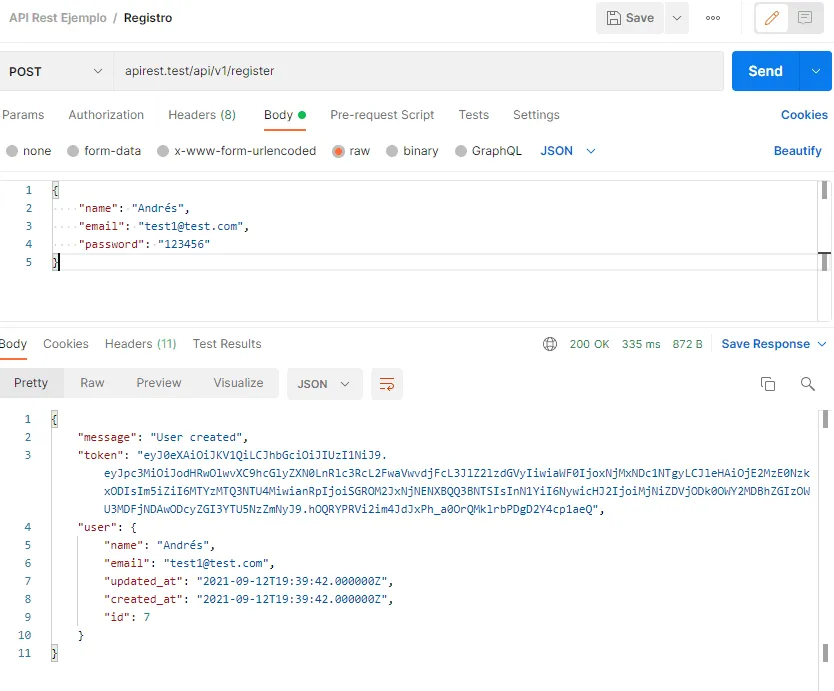Beautify the JSON request body
Viewport: 834px width, 691px height.
(x=797, y=150)
